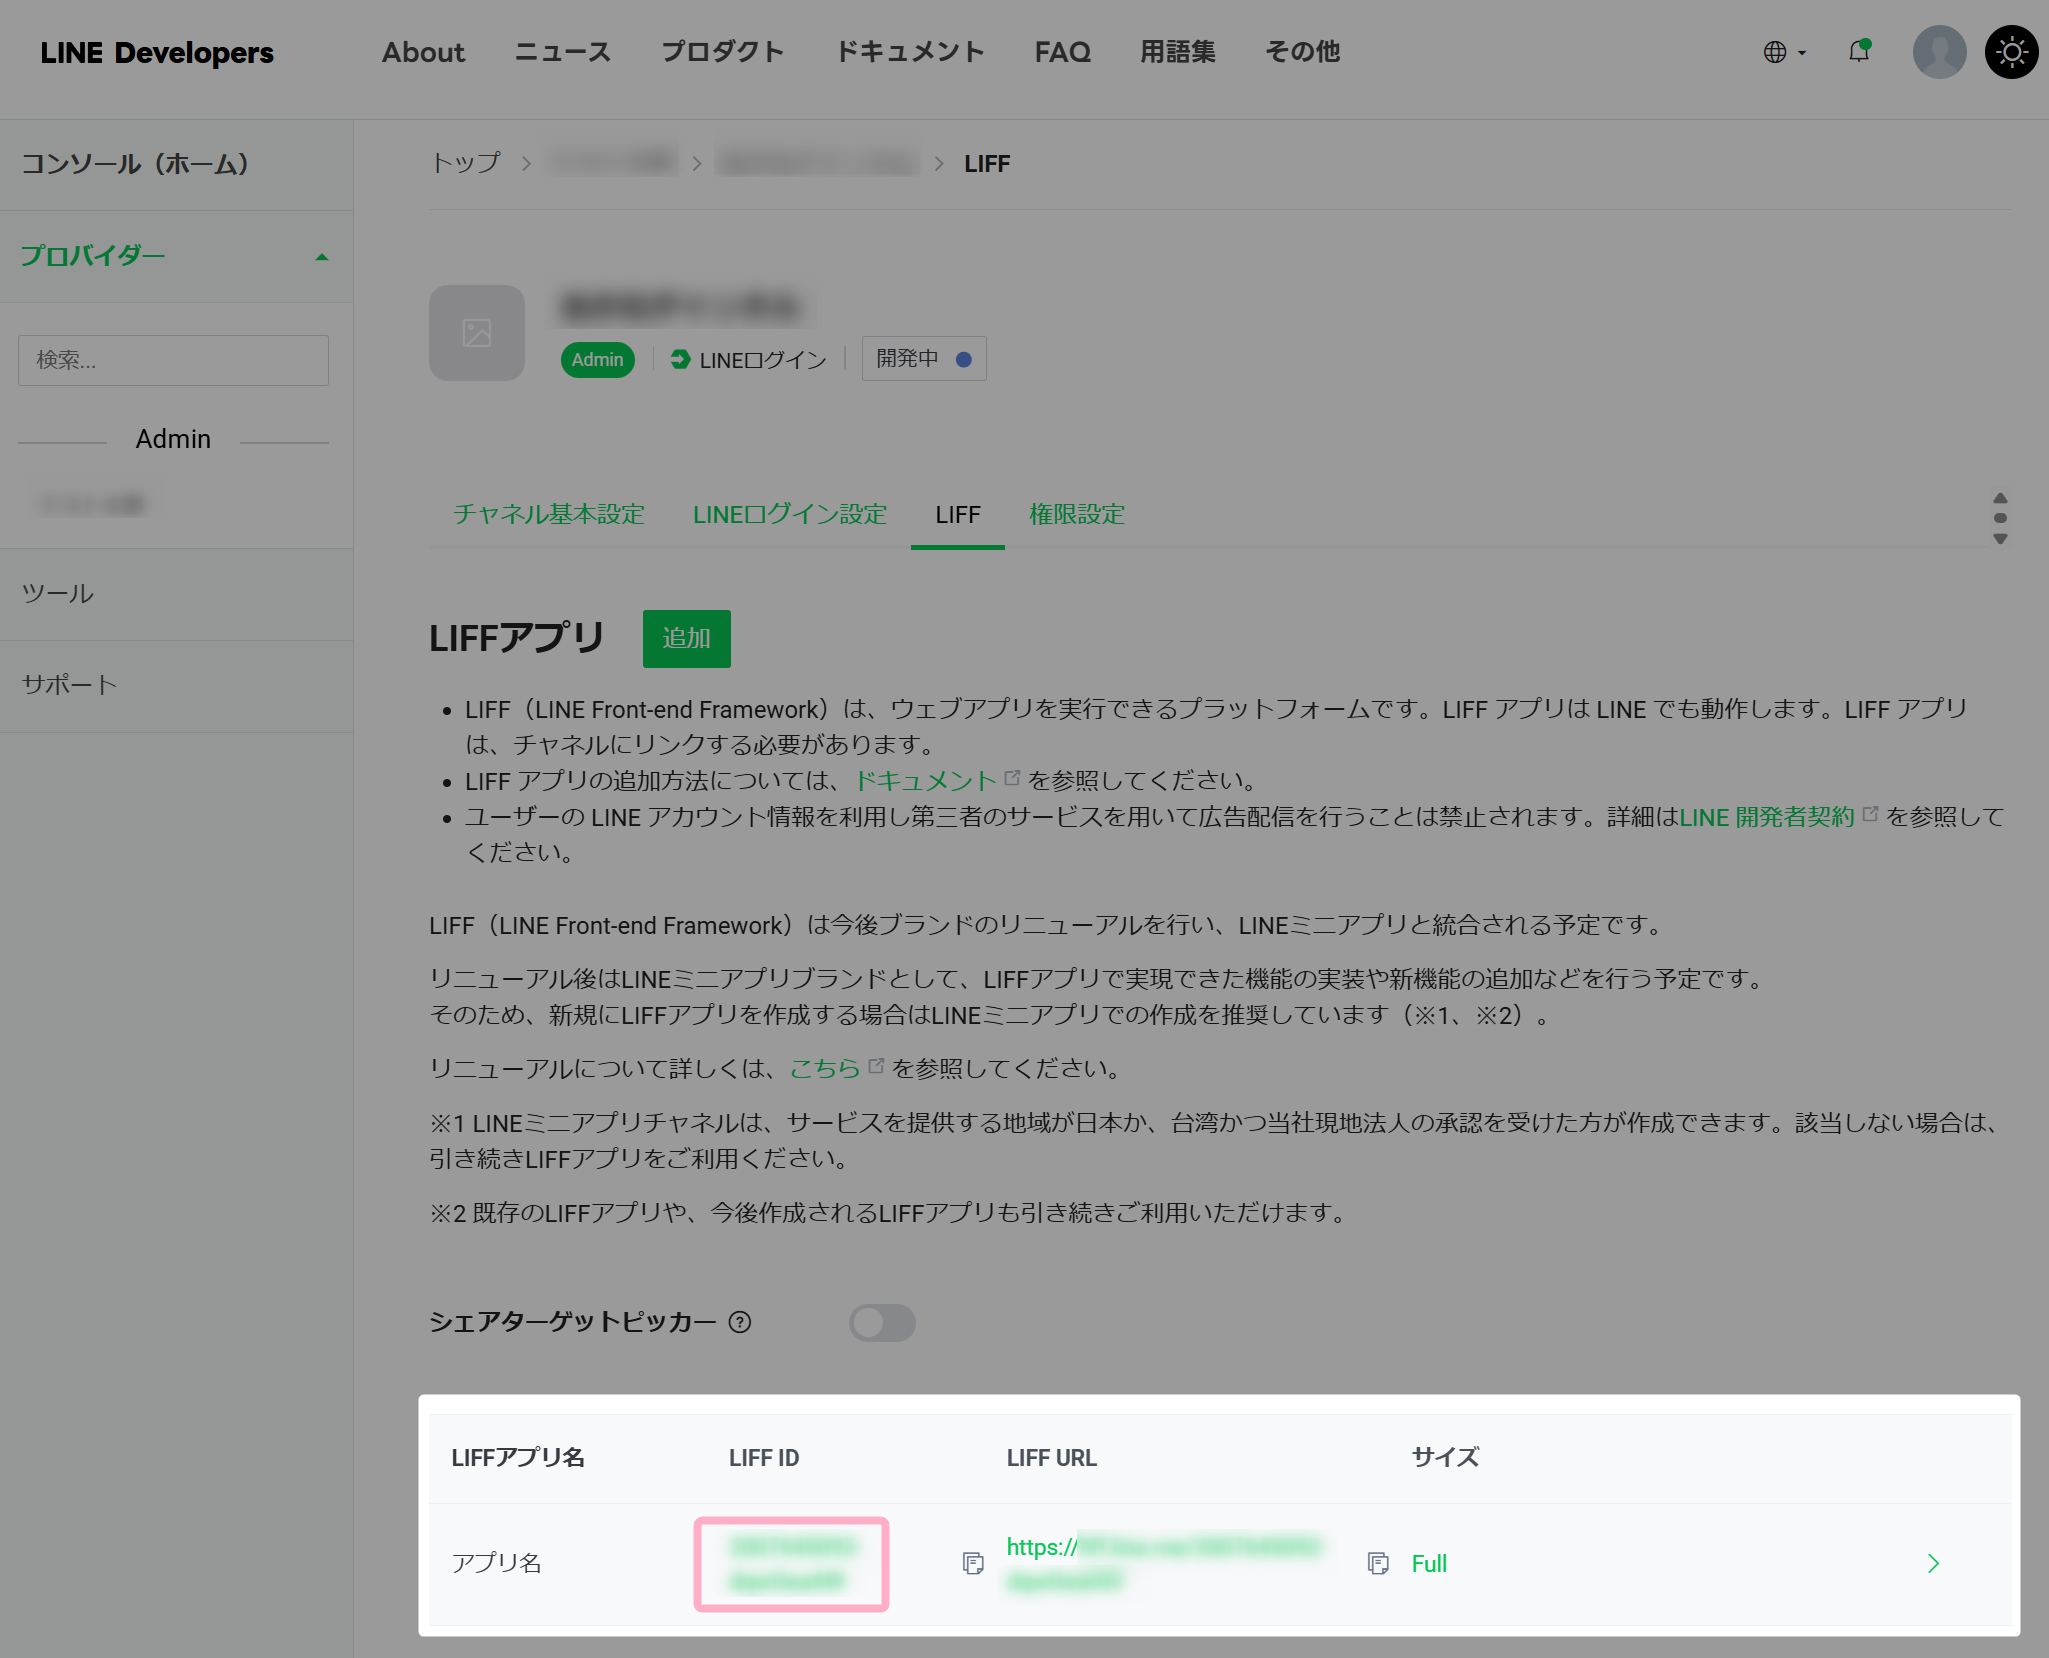The image size is (2049, 1658).
Task: Switch to 権限設定 tab
Action: (1077, 515)
